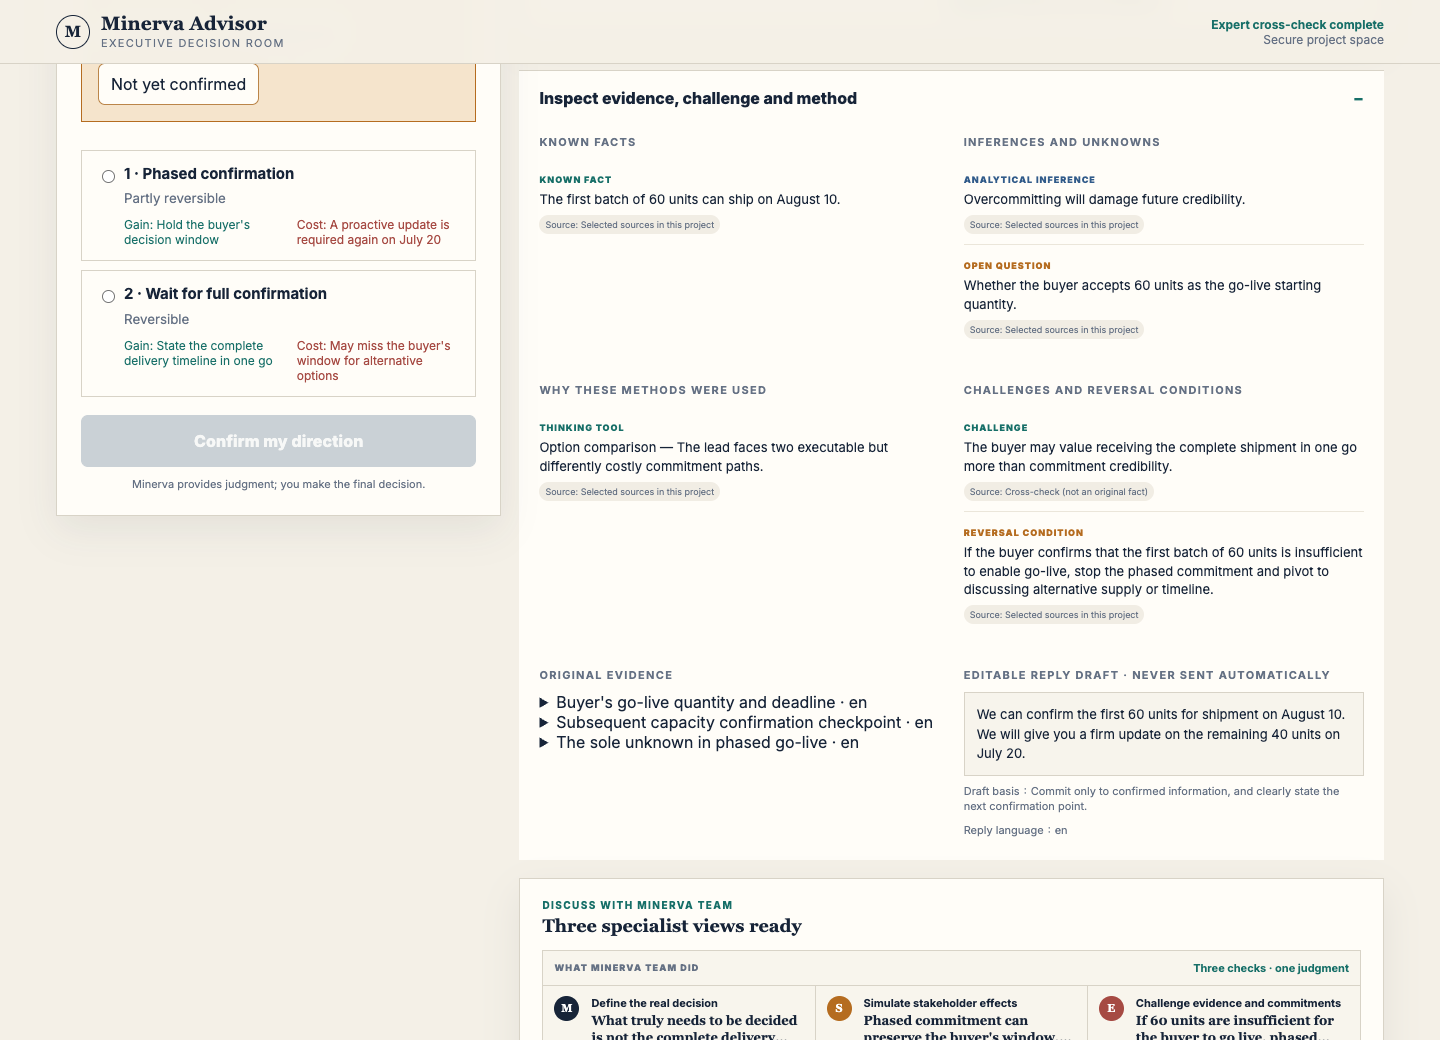The height and width of the screenshot is (1040, 1440).
Task: Expand The sole unknown in phased go-live
Action: coord(699,743)
